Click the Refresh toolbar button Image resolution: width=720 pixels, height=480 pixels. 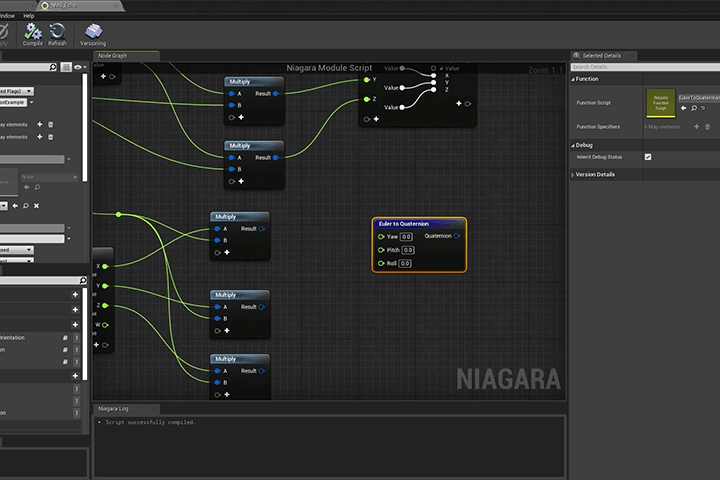pos(57,35)
